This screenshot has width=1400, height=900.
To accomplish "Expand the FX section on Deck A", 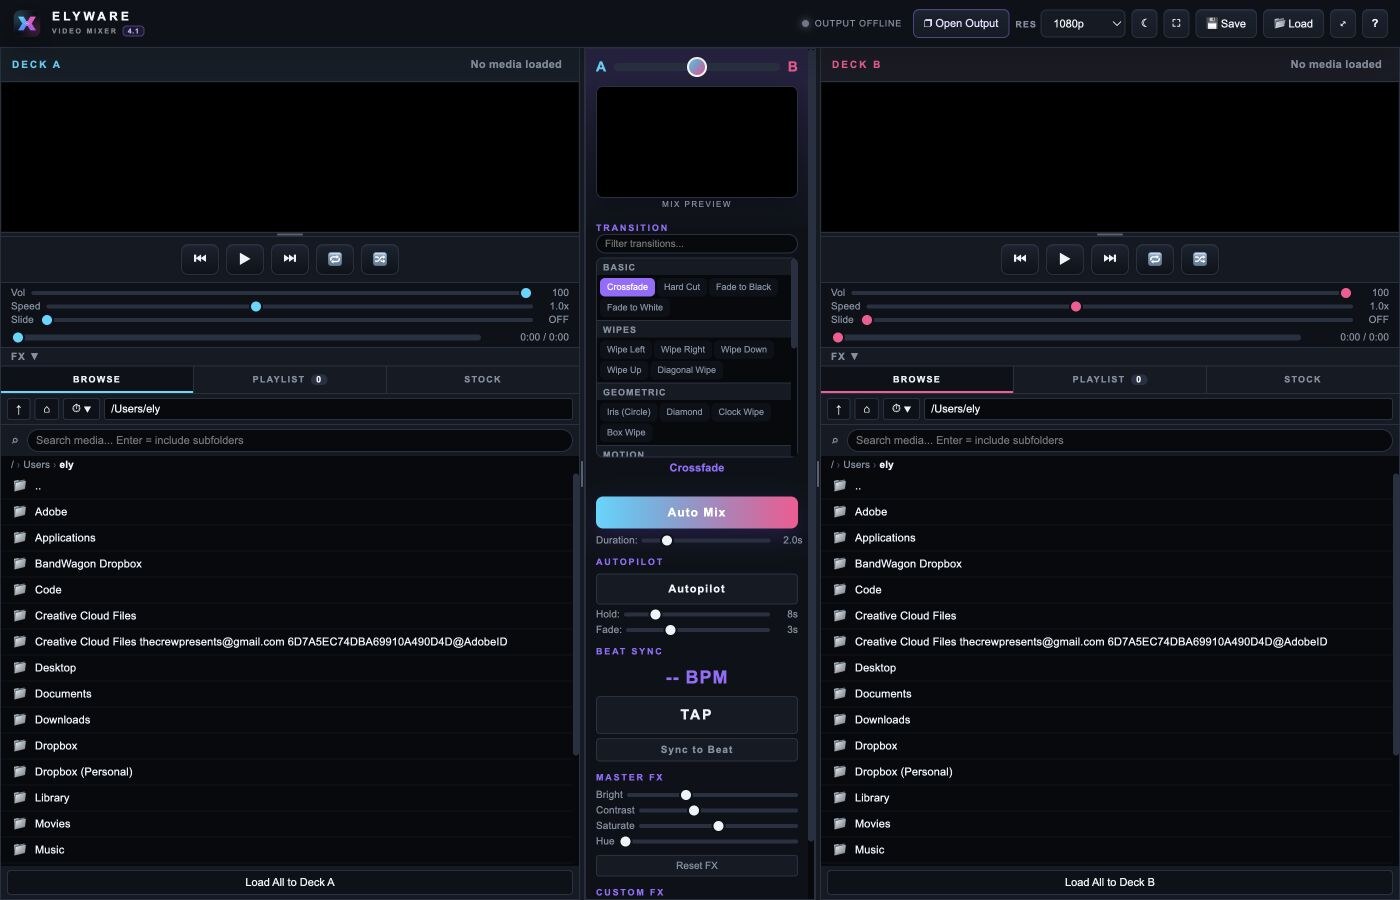I will [x=25, y=356].
